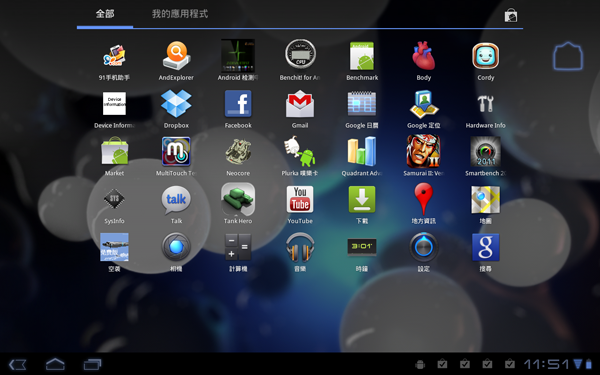This screenshot has height=375, width=600.
Task: Open the Benchmark app
Action: tap(362, 56)
